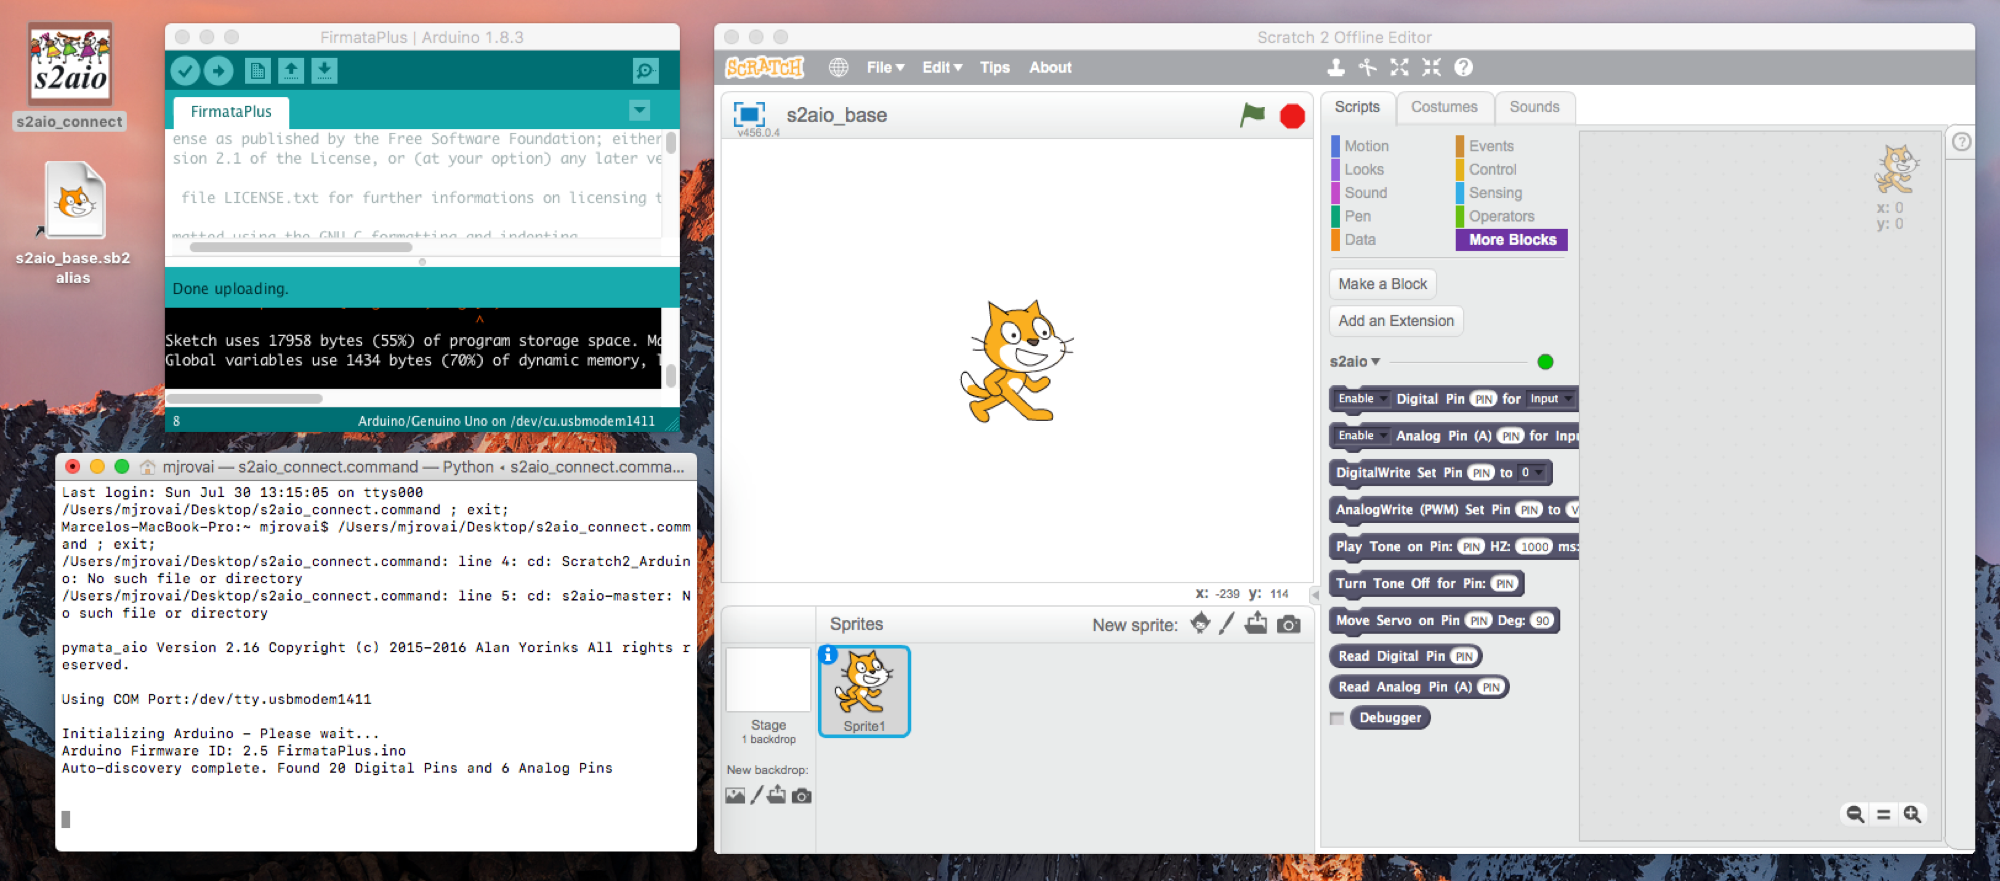This screenshot has height=881, width=2000.
Task: Click the Arduino Verify checkmark button
Action: coord(185,71)
